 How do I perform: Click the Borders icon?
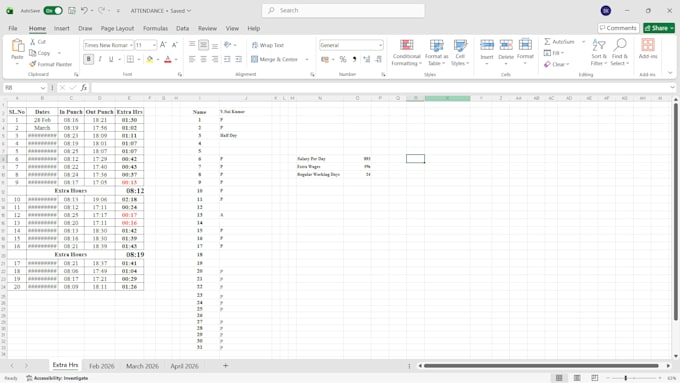[x=130, y=59]
